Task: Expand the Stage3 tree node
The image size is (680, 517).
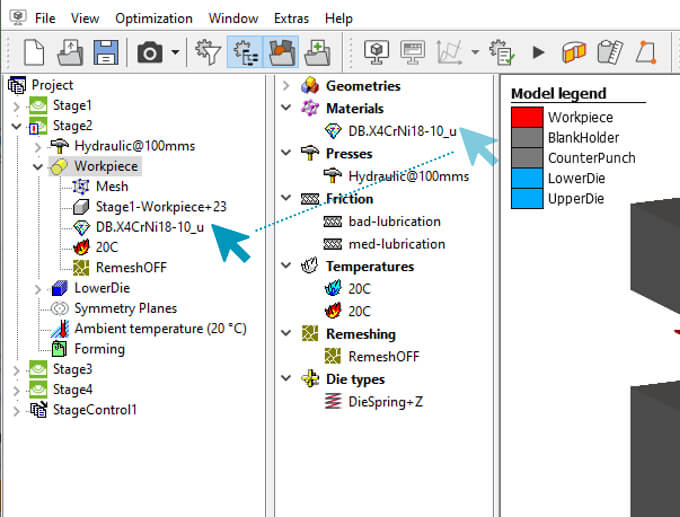Action: [x=15, y=370]
